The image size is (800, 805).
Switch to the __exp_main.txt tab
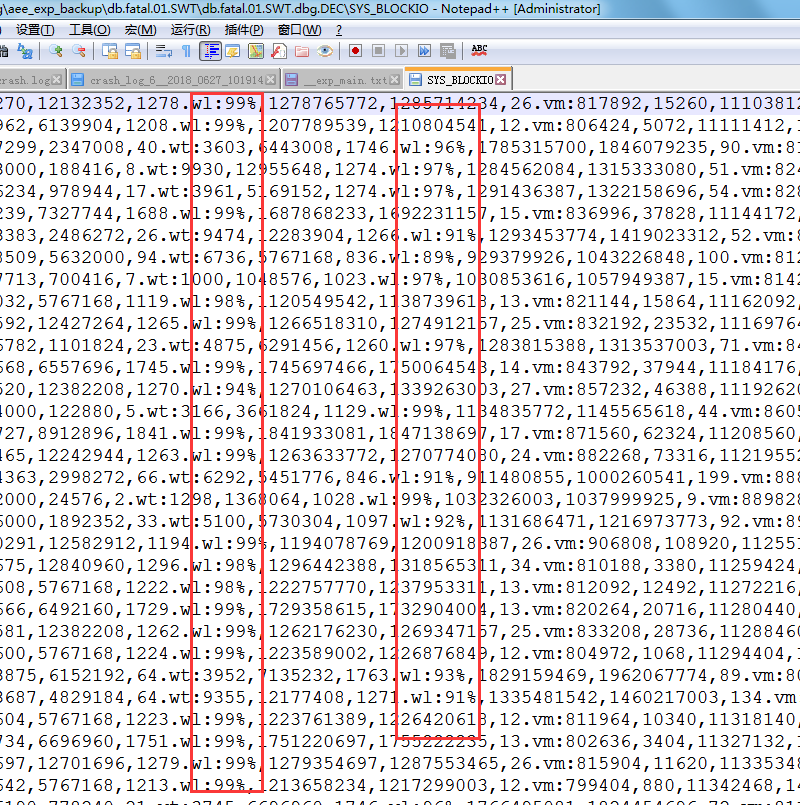coord(345,80)
